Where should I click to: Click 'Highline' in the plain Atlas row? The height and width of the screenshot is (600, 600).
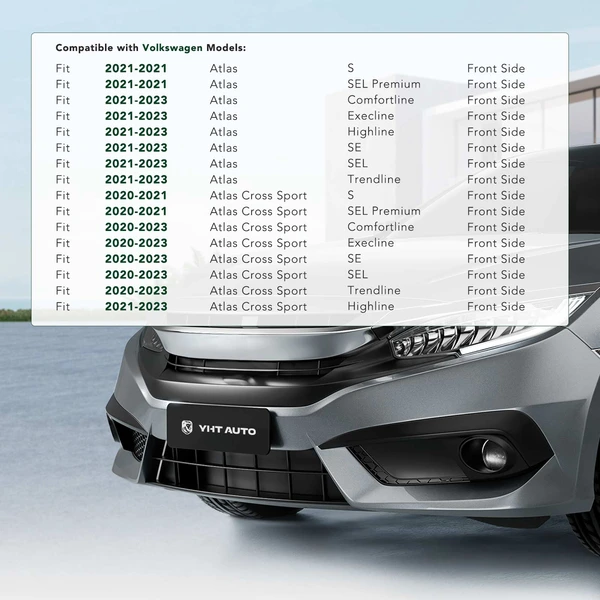tap(371, 132)
